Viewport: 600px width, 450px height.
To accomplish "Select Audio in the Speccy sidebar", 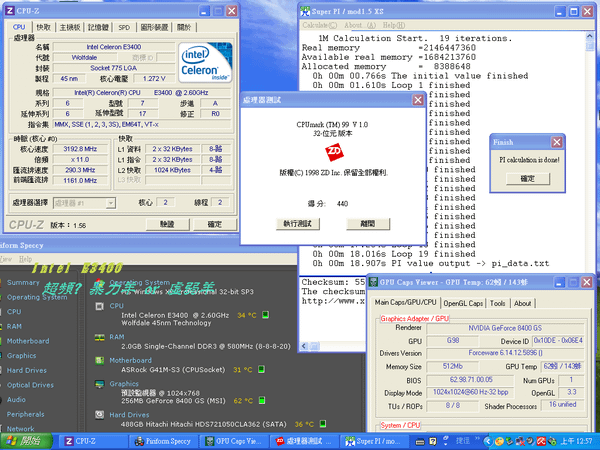I will click(16, 399).
